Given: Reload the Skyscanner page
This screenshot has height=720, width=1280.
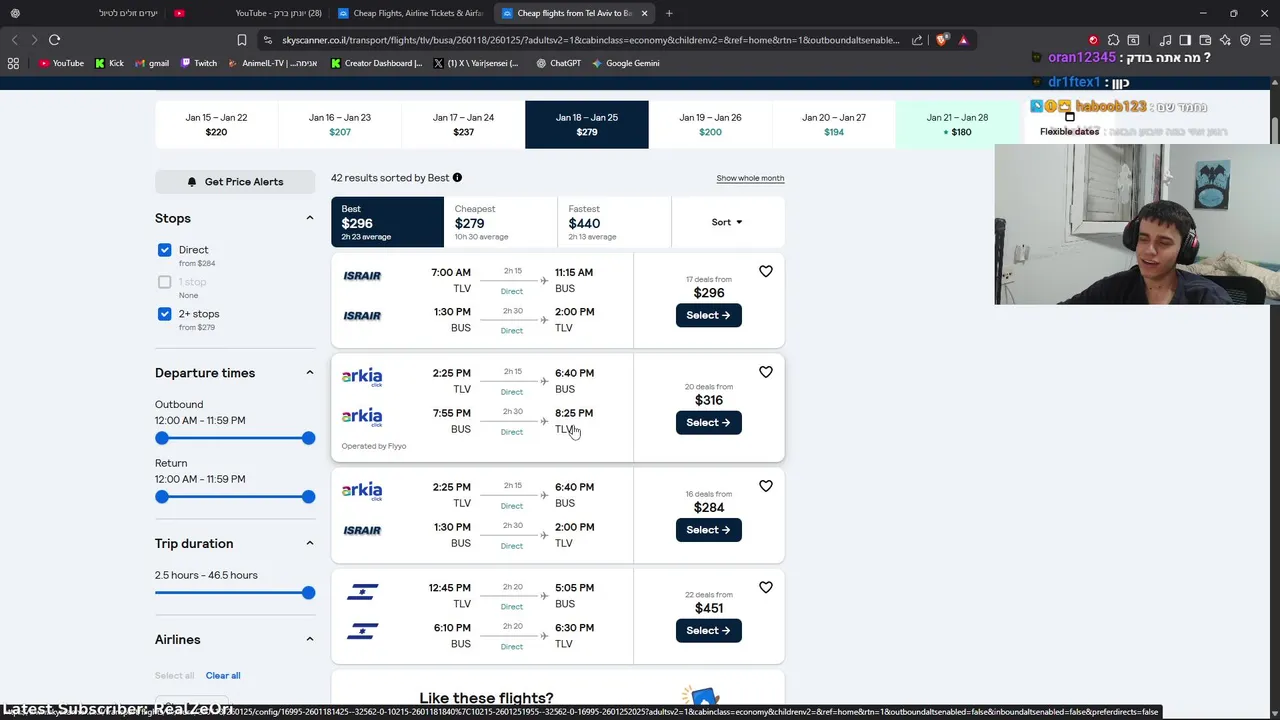Looking at the screenshot, I should pyautogui.click(x=54, y=40).
